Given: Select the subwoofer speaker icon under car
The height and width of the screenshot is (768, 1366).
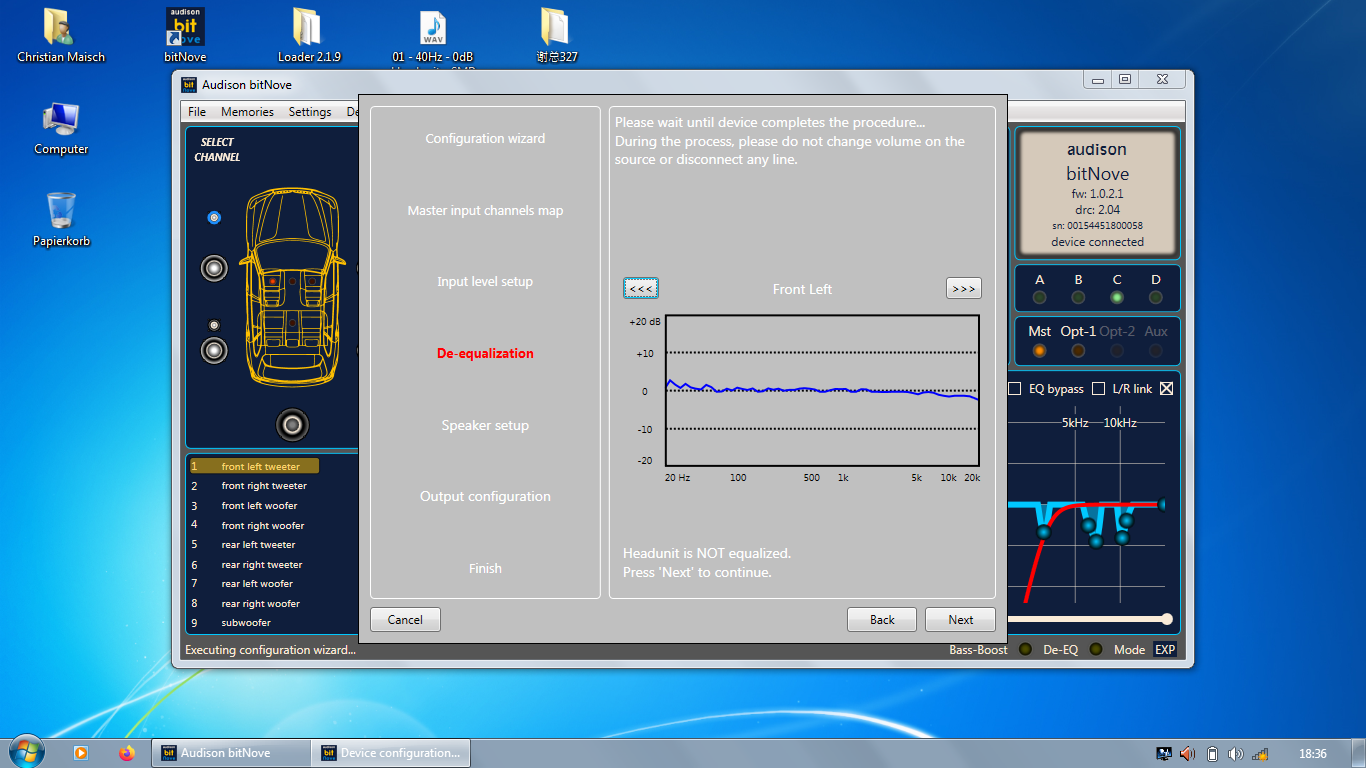Looking at the screenshot, I should [x=292, y=425].
